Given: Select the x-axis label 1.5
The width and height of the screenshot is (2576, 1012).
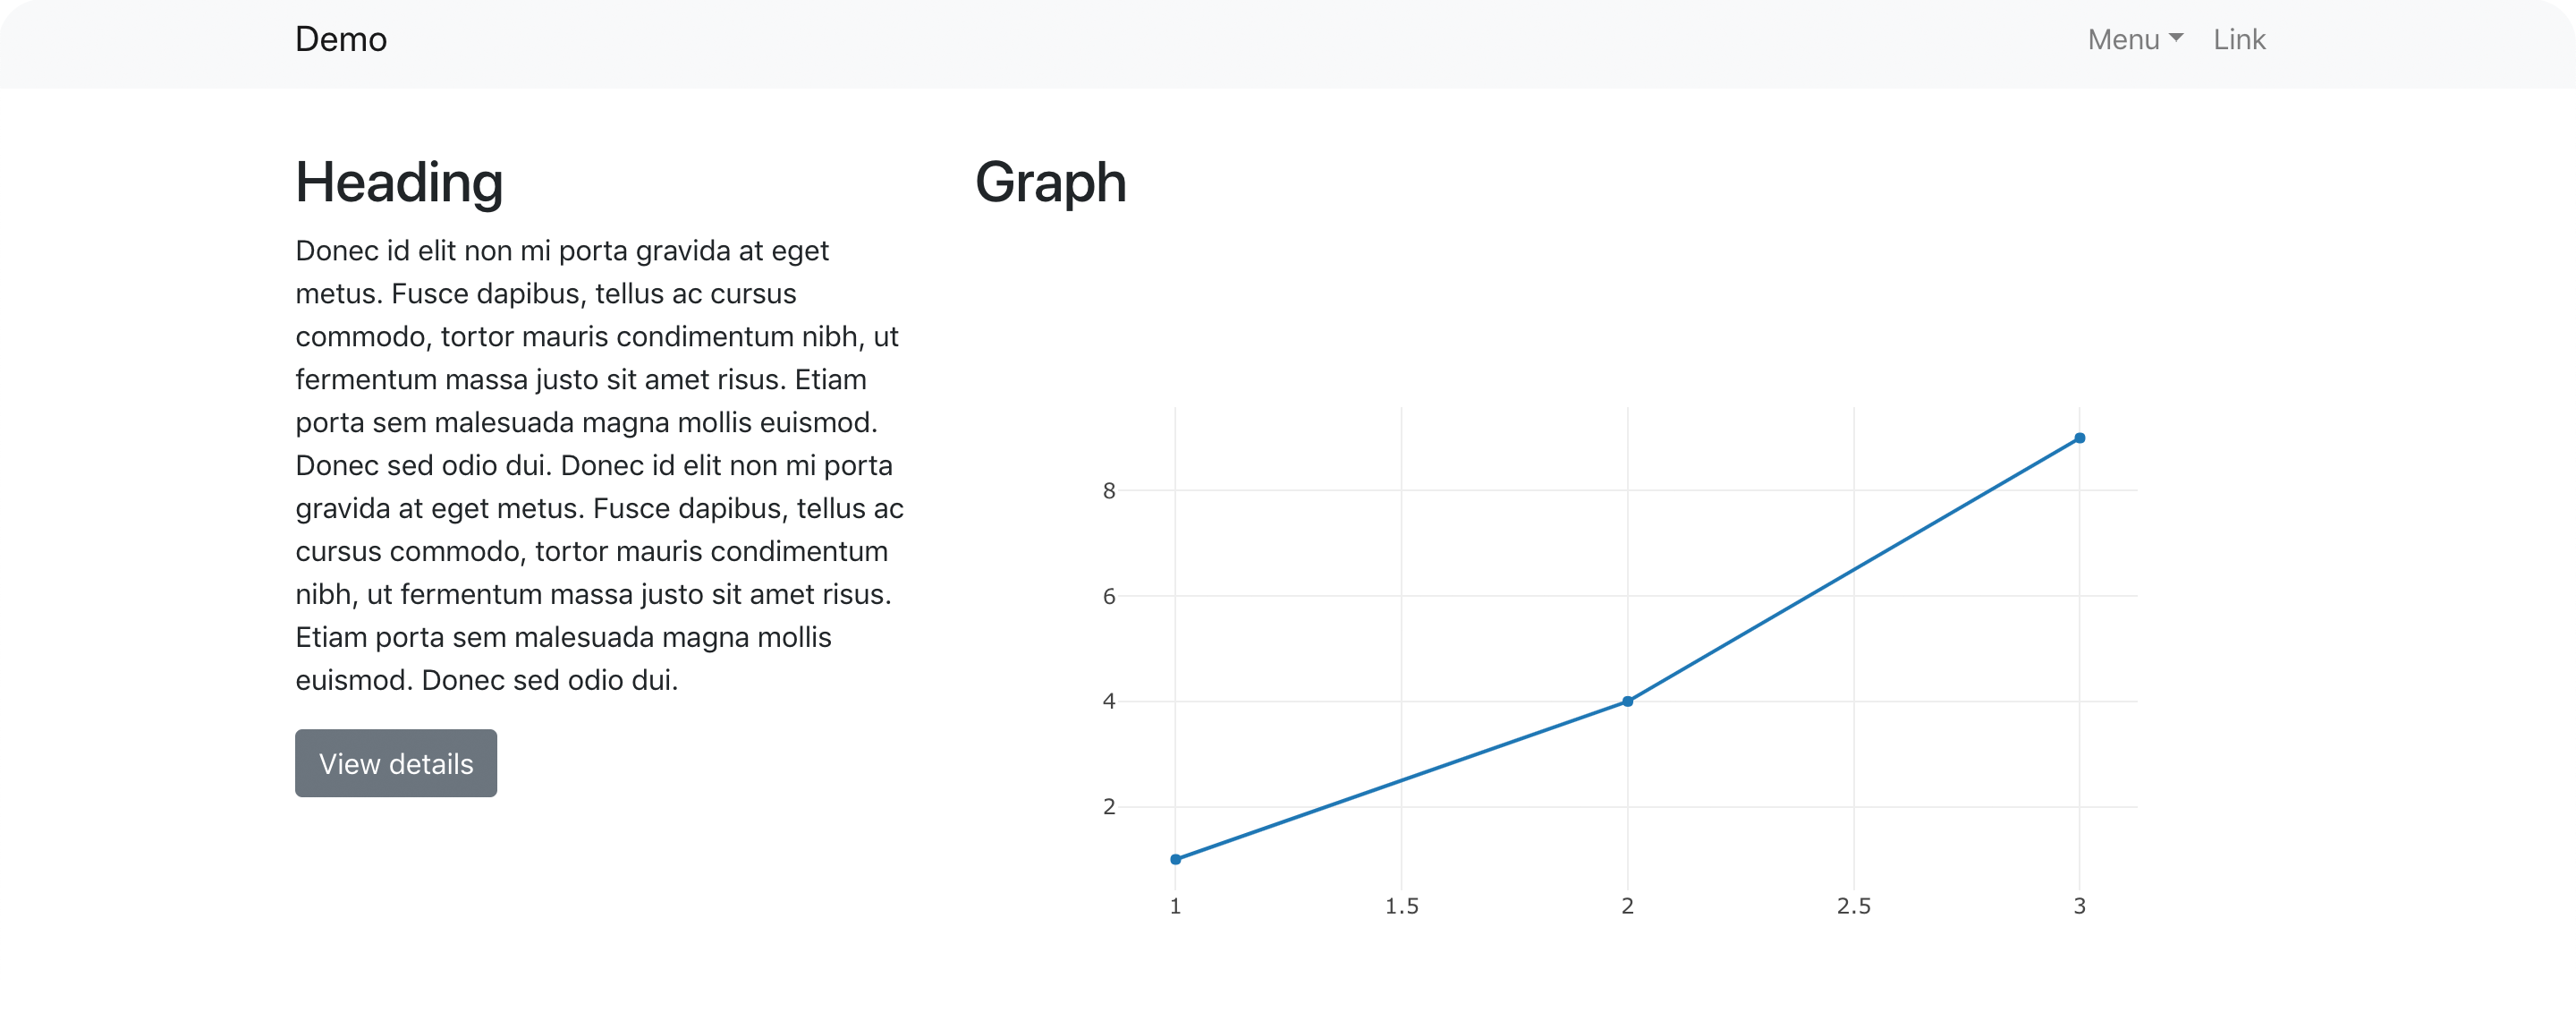Looking at the screenshot, I should click(1401, 907).
